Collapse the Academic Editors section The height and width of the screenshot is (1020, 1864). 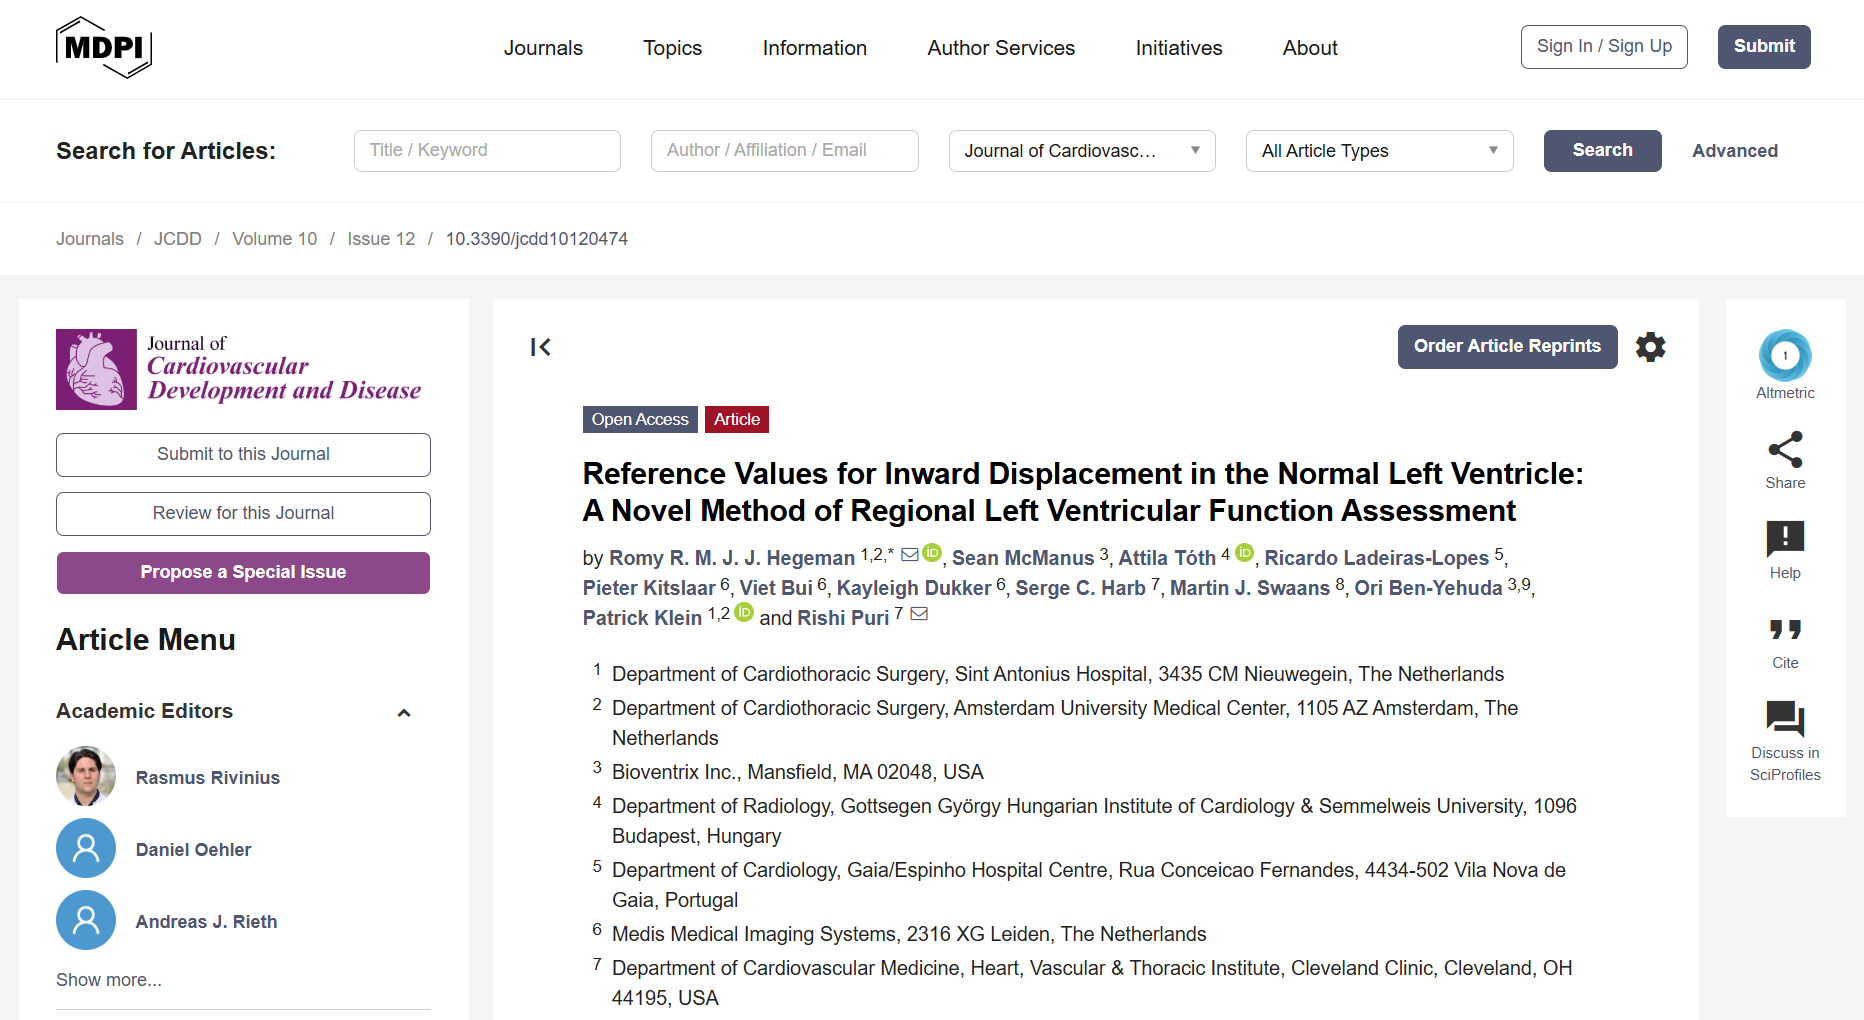pos(404,713)
